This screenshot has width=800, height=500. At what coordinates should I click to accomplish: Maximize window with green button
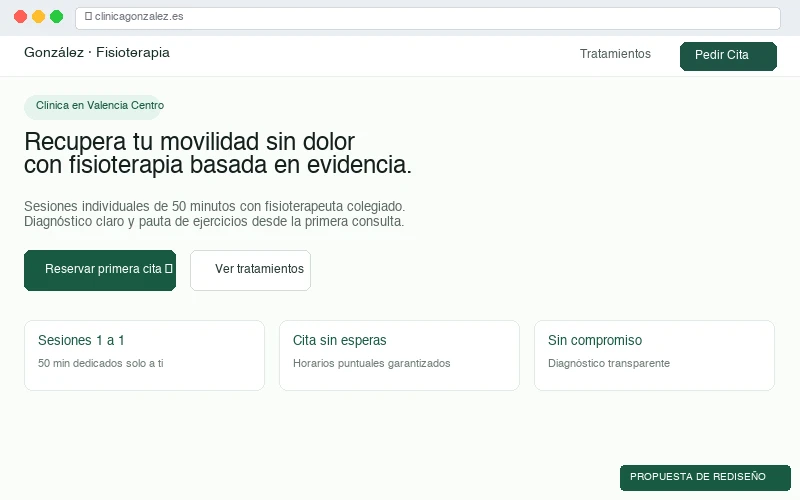click(57, 17)
